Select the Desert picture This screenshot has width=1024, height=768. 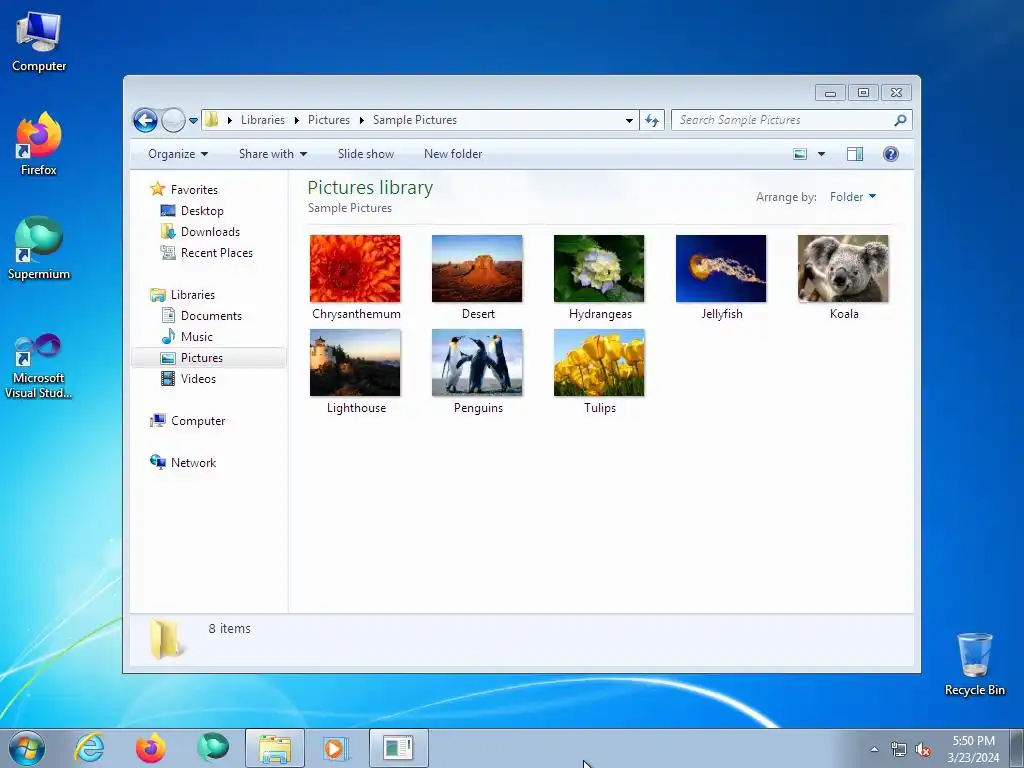(477, 278)
